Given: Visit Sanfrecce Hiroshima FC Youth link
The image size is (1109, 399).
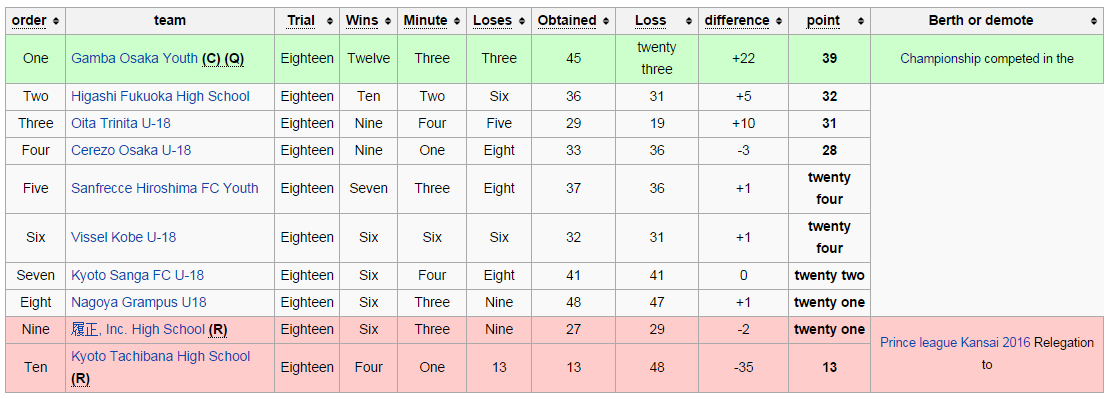Looking at the screenshot, I should pos(165,188).
